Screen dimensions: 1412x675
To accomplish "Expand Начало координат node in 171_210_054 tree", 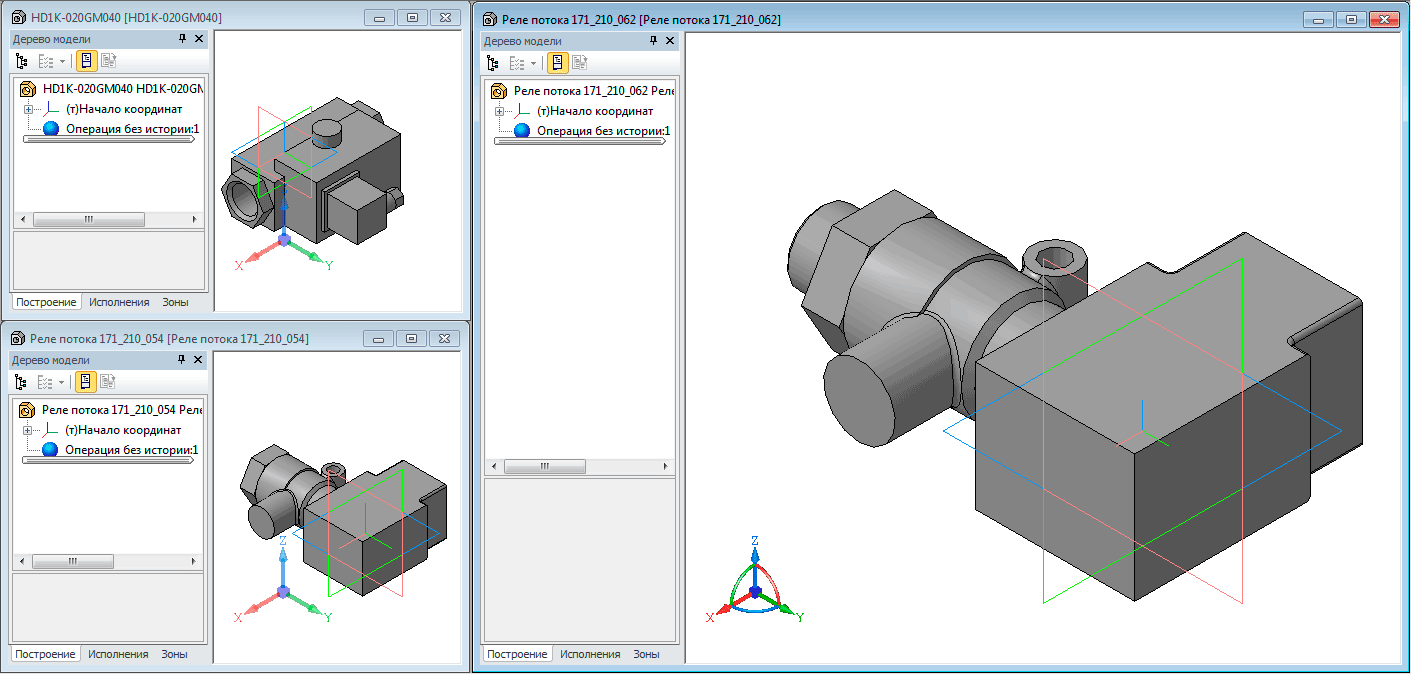I will pyautogui.click(x=28, y=431).
